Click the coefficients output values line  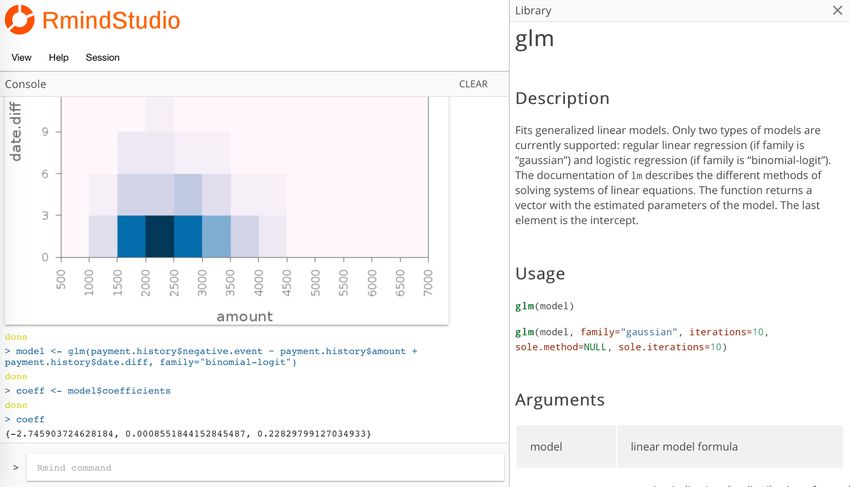coord(188,434)
